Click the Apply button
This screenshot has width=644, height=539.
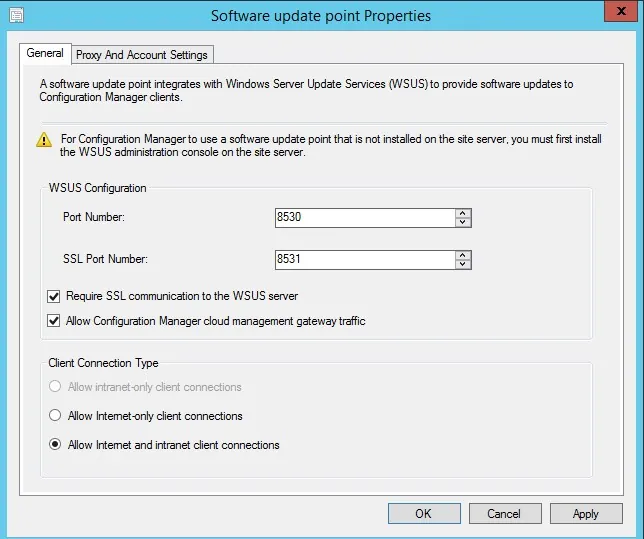(585, 514)
